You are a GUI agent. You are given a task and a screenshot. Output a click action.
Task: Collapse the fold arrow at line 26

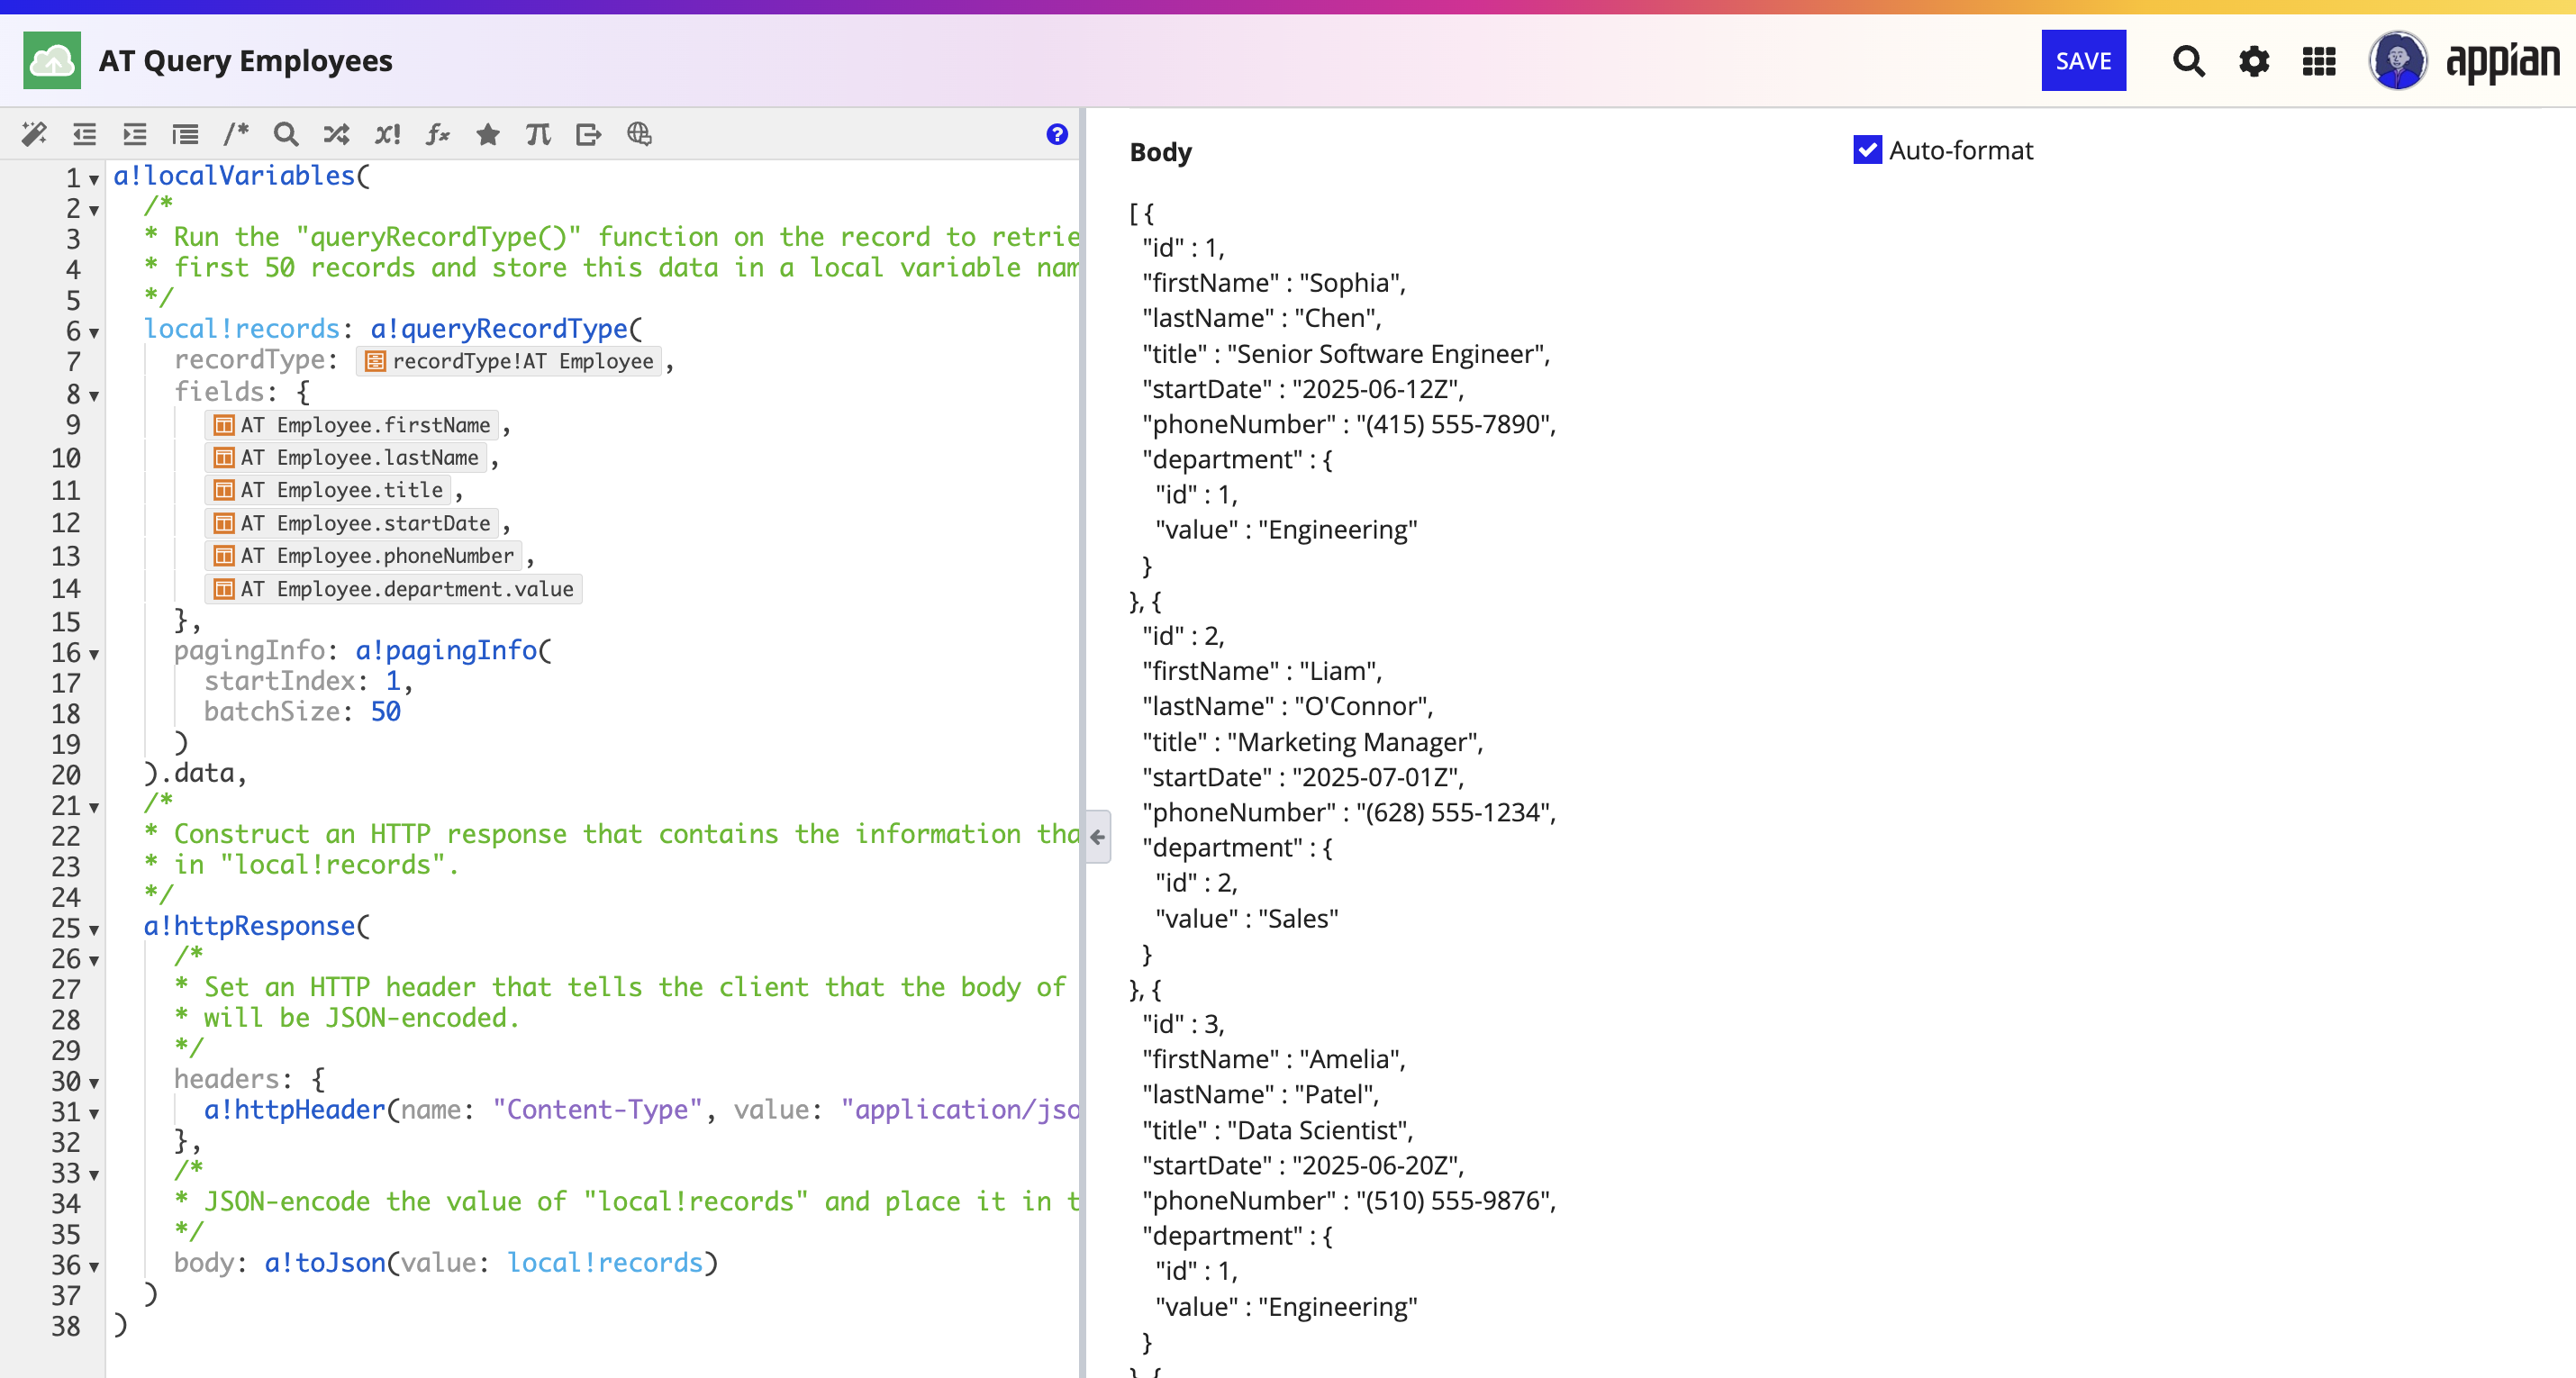click(94, 961)
